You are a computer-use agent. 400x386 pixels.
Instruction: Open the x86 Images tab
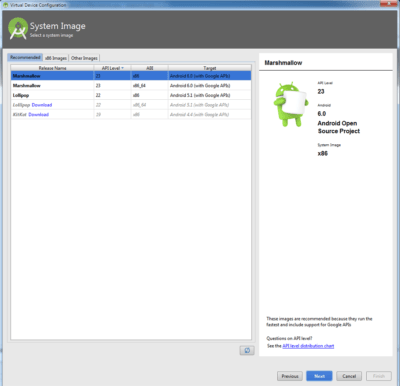tap(56, 58)
